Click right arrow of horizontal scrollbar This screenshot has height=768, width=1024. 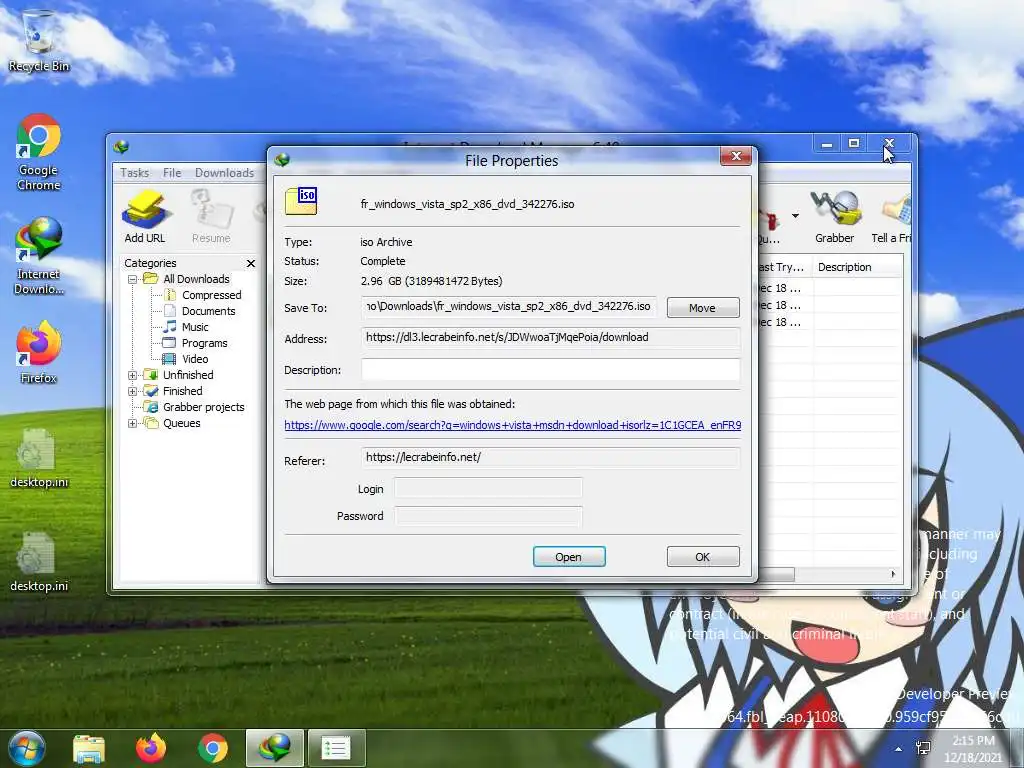(893, 574)
